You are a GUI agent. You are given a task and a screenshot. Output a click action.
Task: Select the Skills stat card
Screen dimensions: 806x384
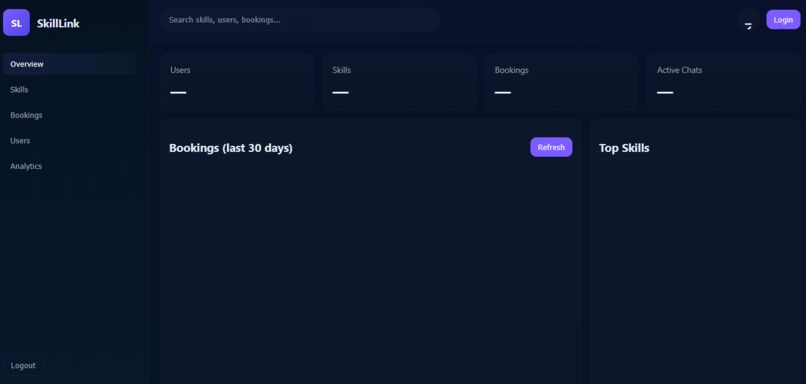tap(399, 82)
